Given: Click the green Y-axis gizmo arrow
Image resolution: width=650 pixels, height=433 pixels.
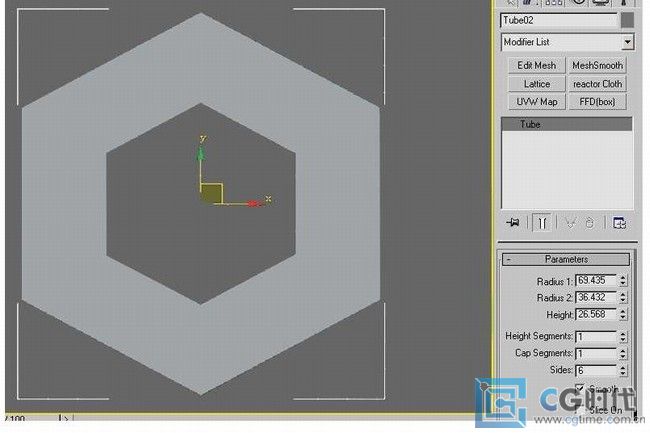Looking at the screenshot, I should coord(201,154).
